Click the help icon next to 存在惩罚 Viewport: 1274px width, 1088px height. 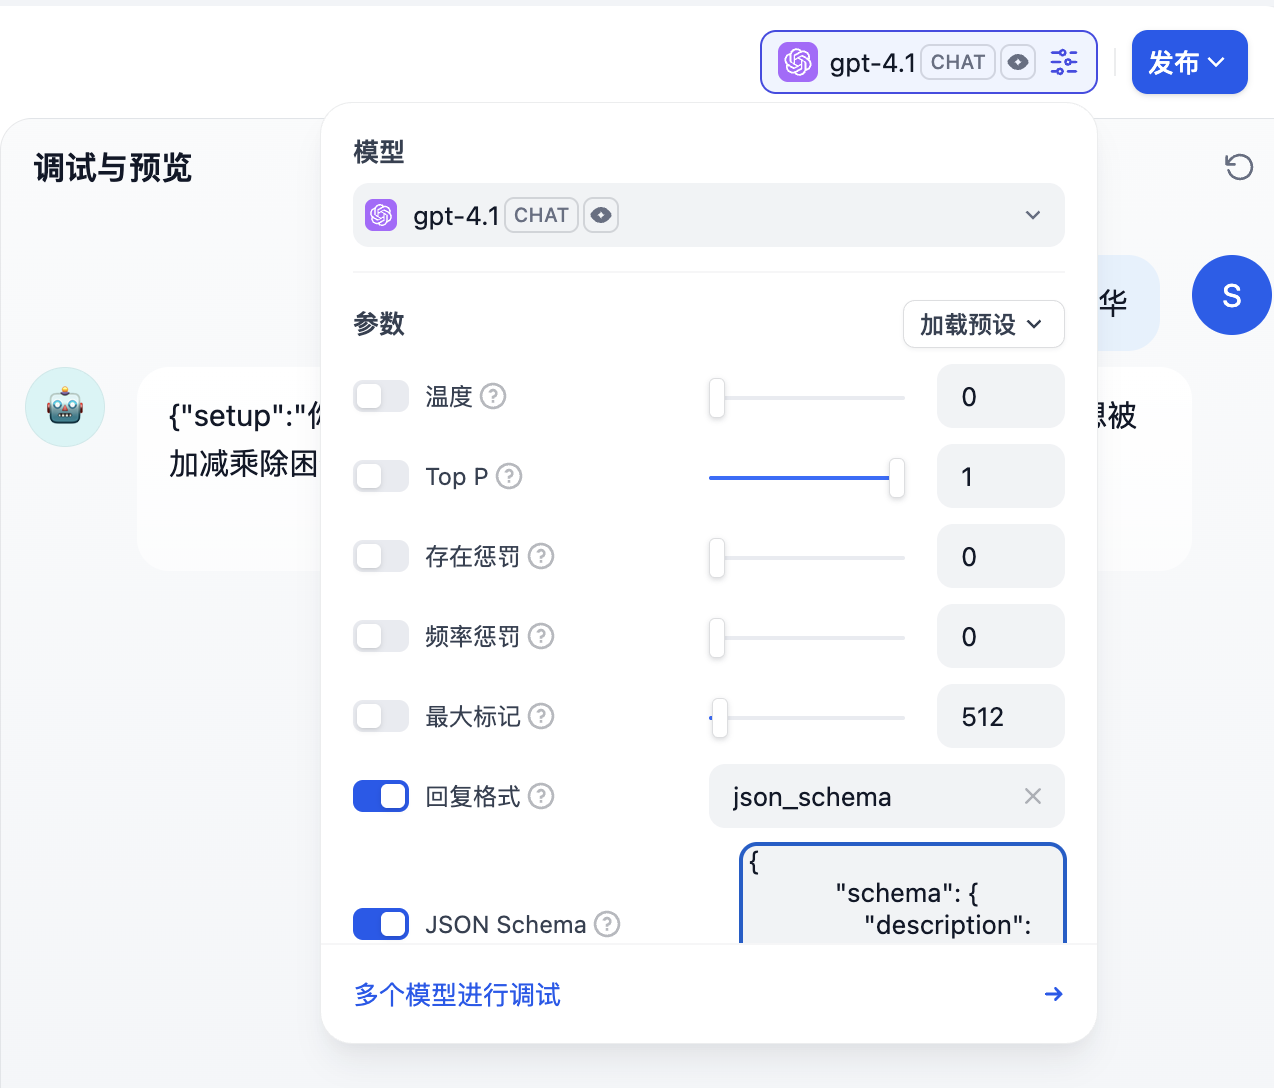[x=541, y=557]
